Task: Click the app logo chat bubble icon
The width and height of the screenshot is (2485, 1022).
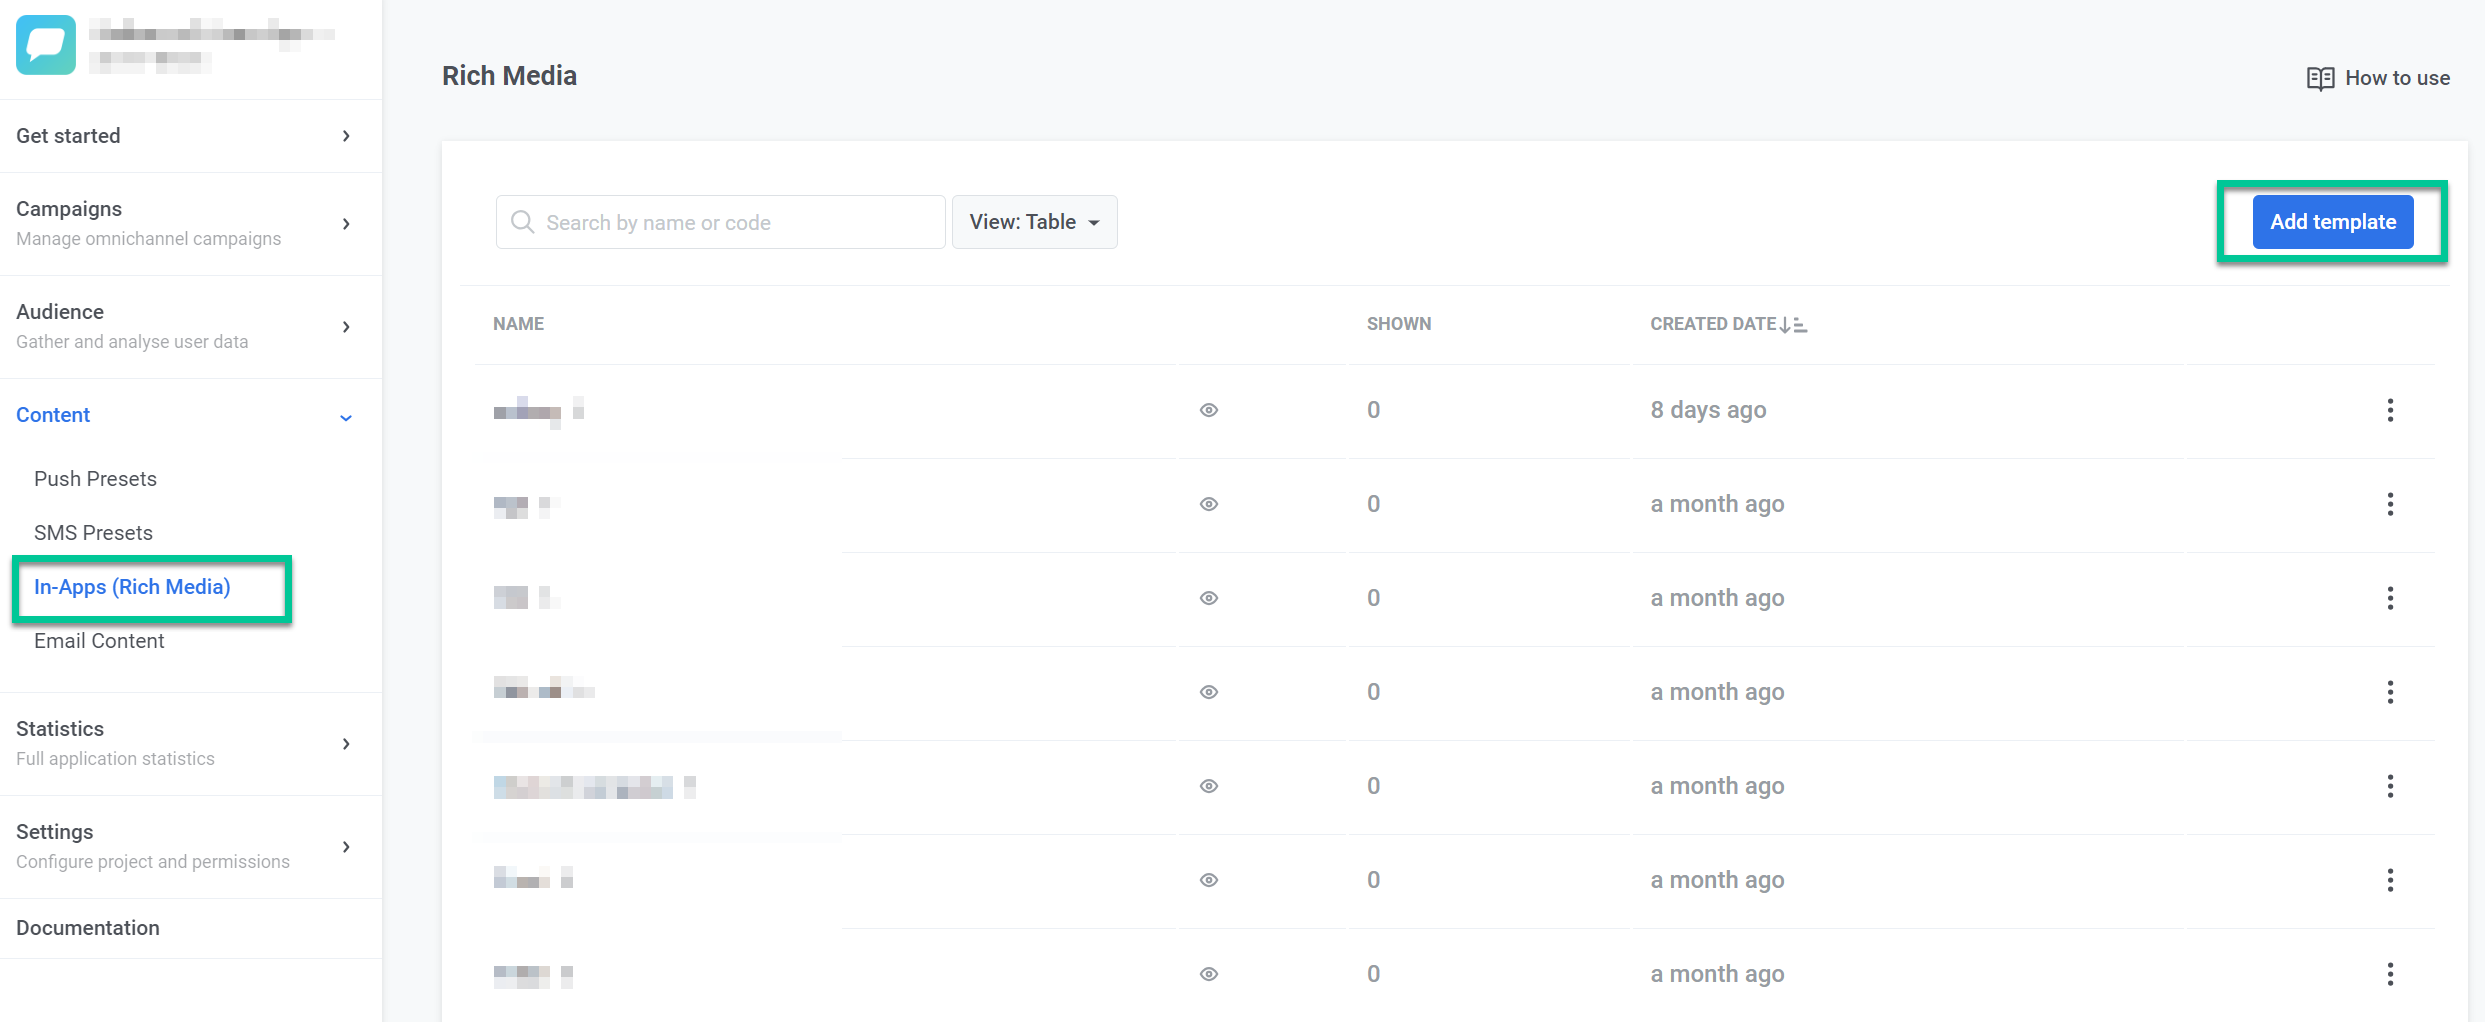Action: coord(46,45)
